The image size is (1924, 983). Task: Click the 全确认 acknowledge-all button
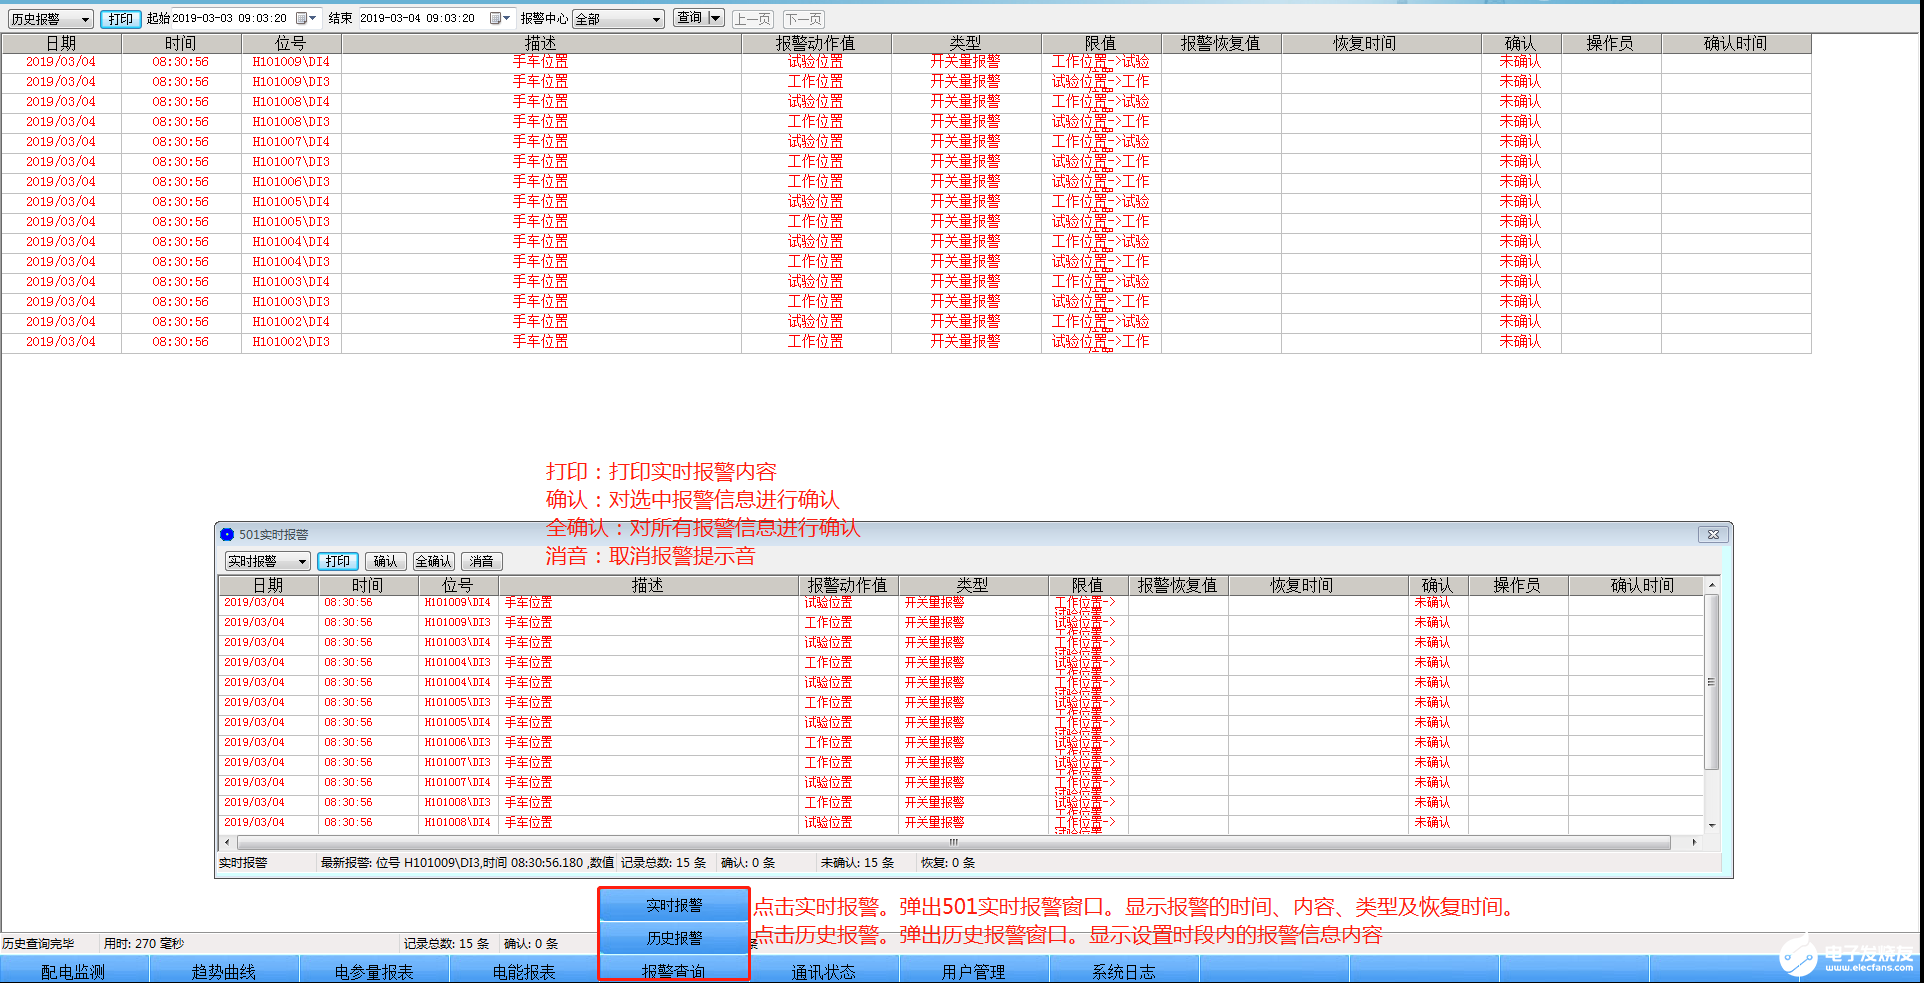click(x=434, y=561)
